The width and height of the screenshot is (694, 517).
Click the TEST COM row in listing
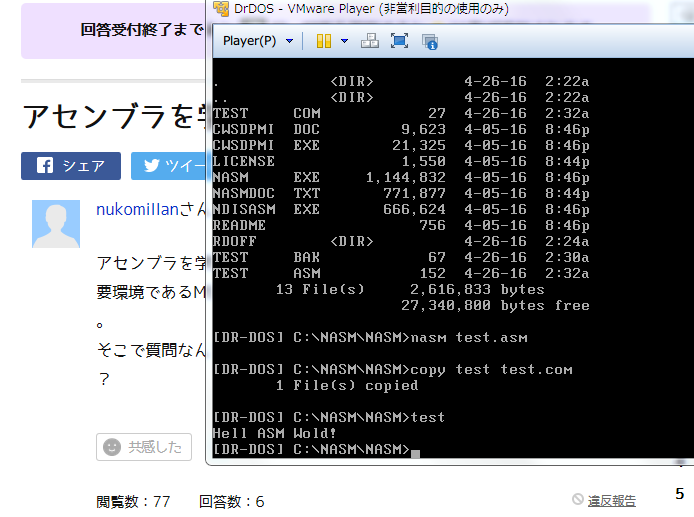coord(401,113)
